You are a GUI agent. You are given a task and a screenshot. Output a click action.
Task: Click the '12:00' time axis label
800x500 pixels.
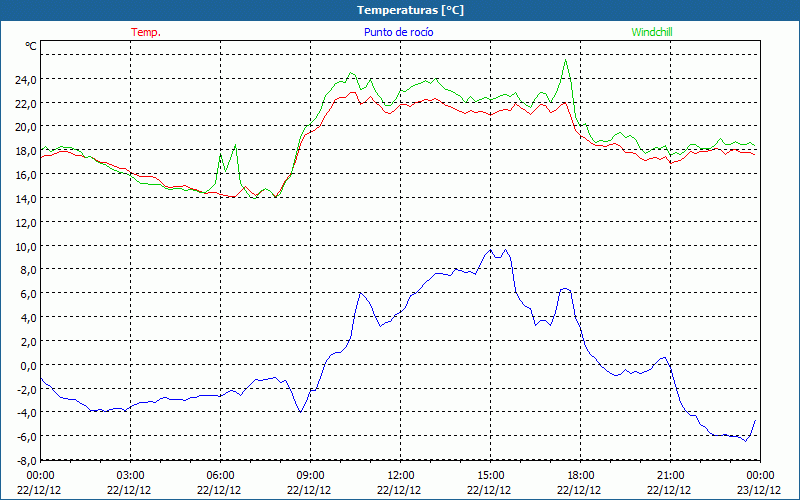pyautogui.click(x=401, y=476)
